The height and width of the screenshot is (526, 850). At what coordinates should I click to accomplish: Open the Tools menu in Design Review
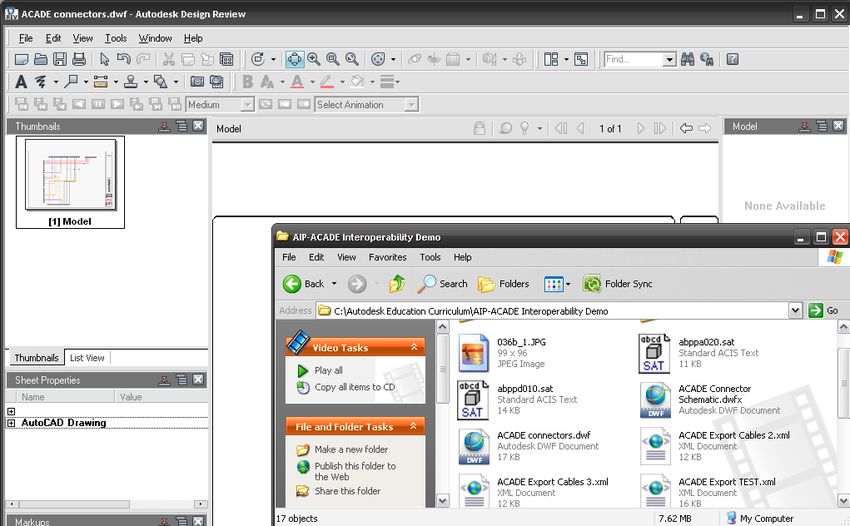tap(115, 38)
